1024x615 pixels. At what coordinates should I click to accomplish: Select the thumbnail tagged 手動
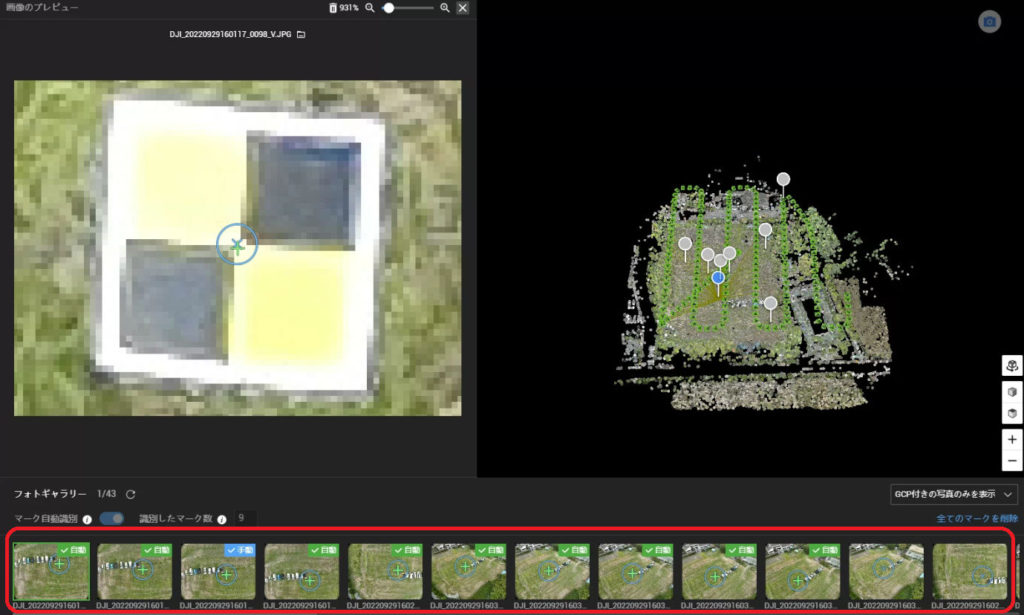(218, 571)
